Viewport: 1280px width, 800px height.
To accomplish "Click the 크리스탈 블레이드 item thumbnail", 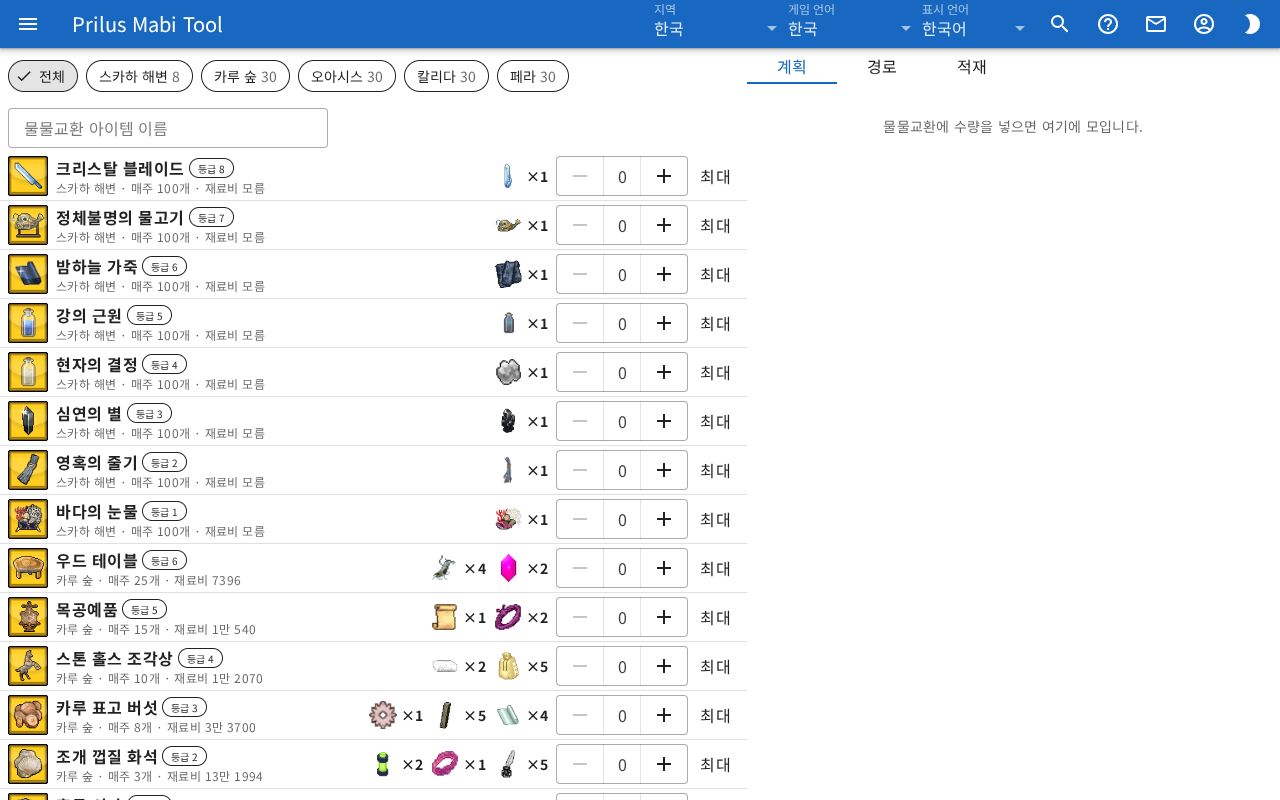I will 28,176.
